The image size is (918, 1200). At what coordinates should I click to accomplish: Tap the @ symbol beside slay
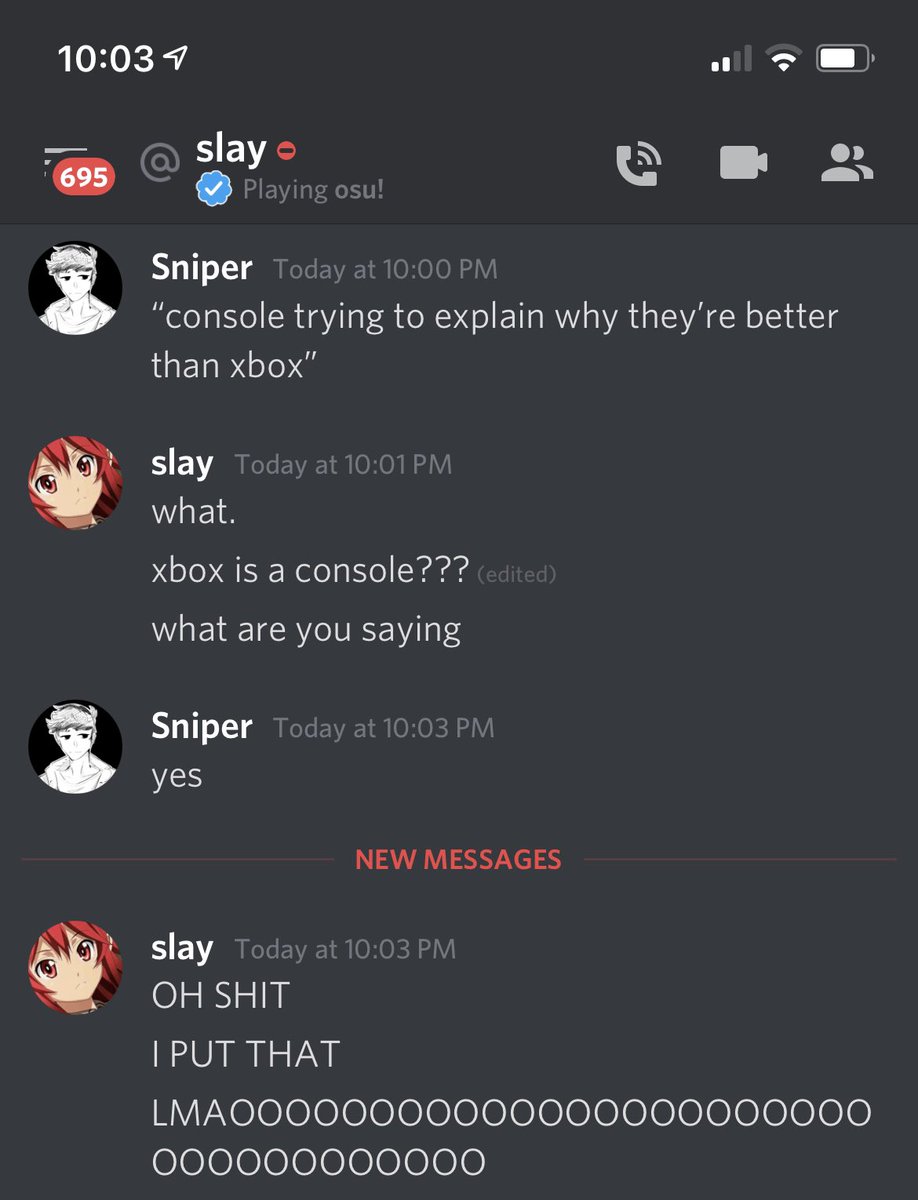(x=159, y=162)
